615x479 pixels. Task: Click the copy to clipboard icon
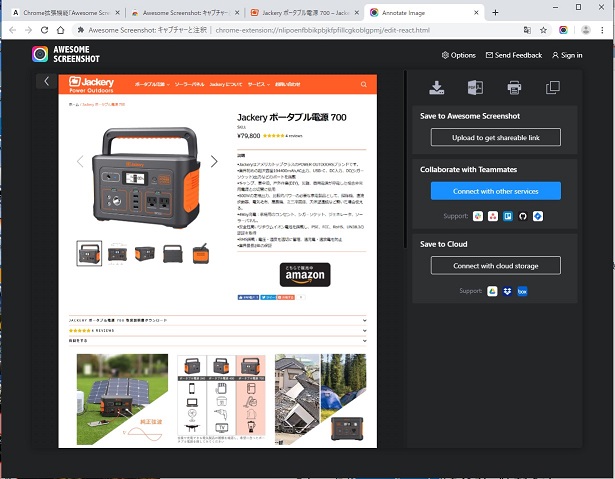click(553, 87)
